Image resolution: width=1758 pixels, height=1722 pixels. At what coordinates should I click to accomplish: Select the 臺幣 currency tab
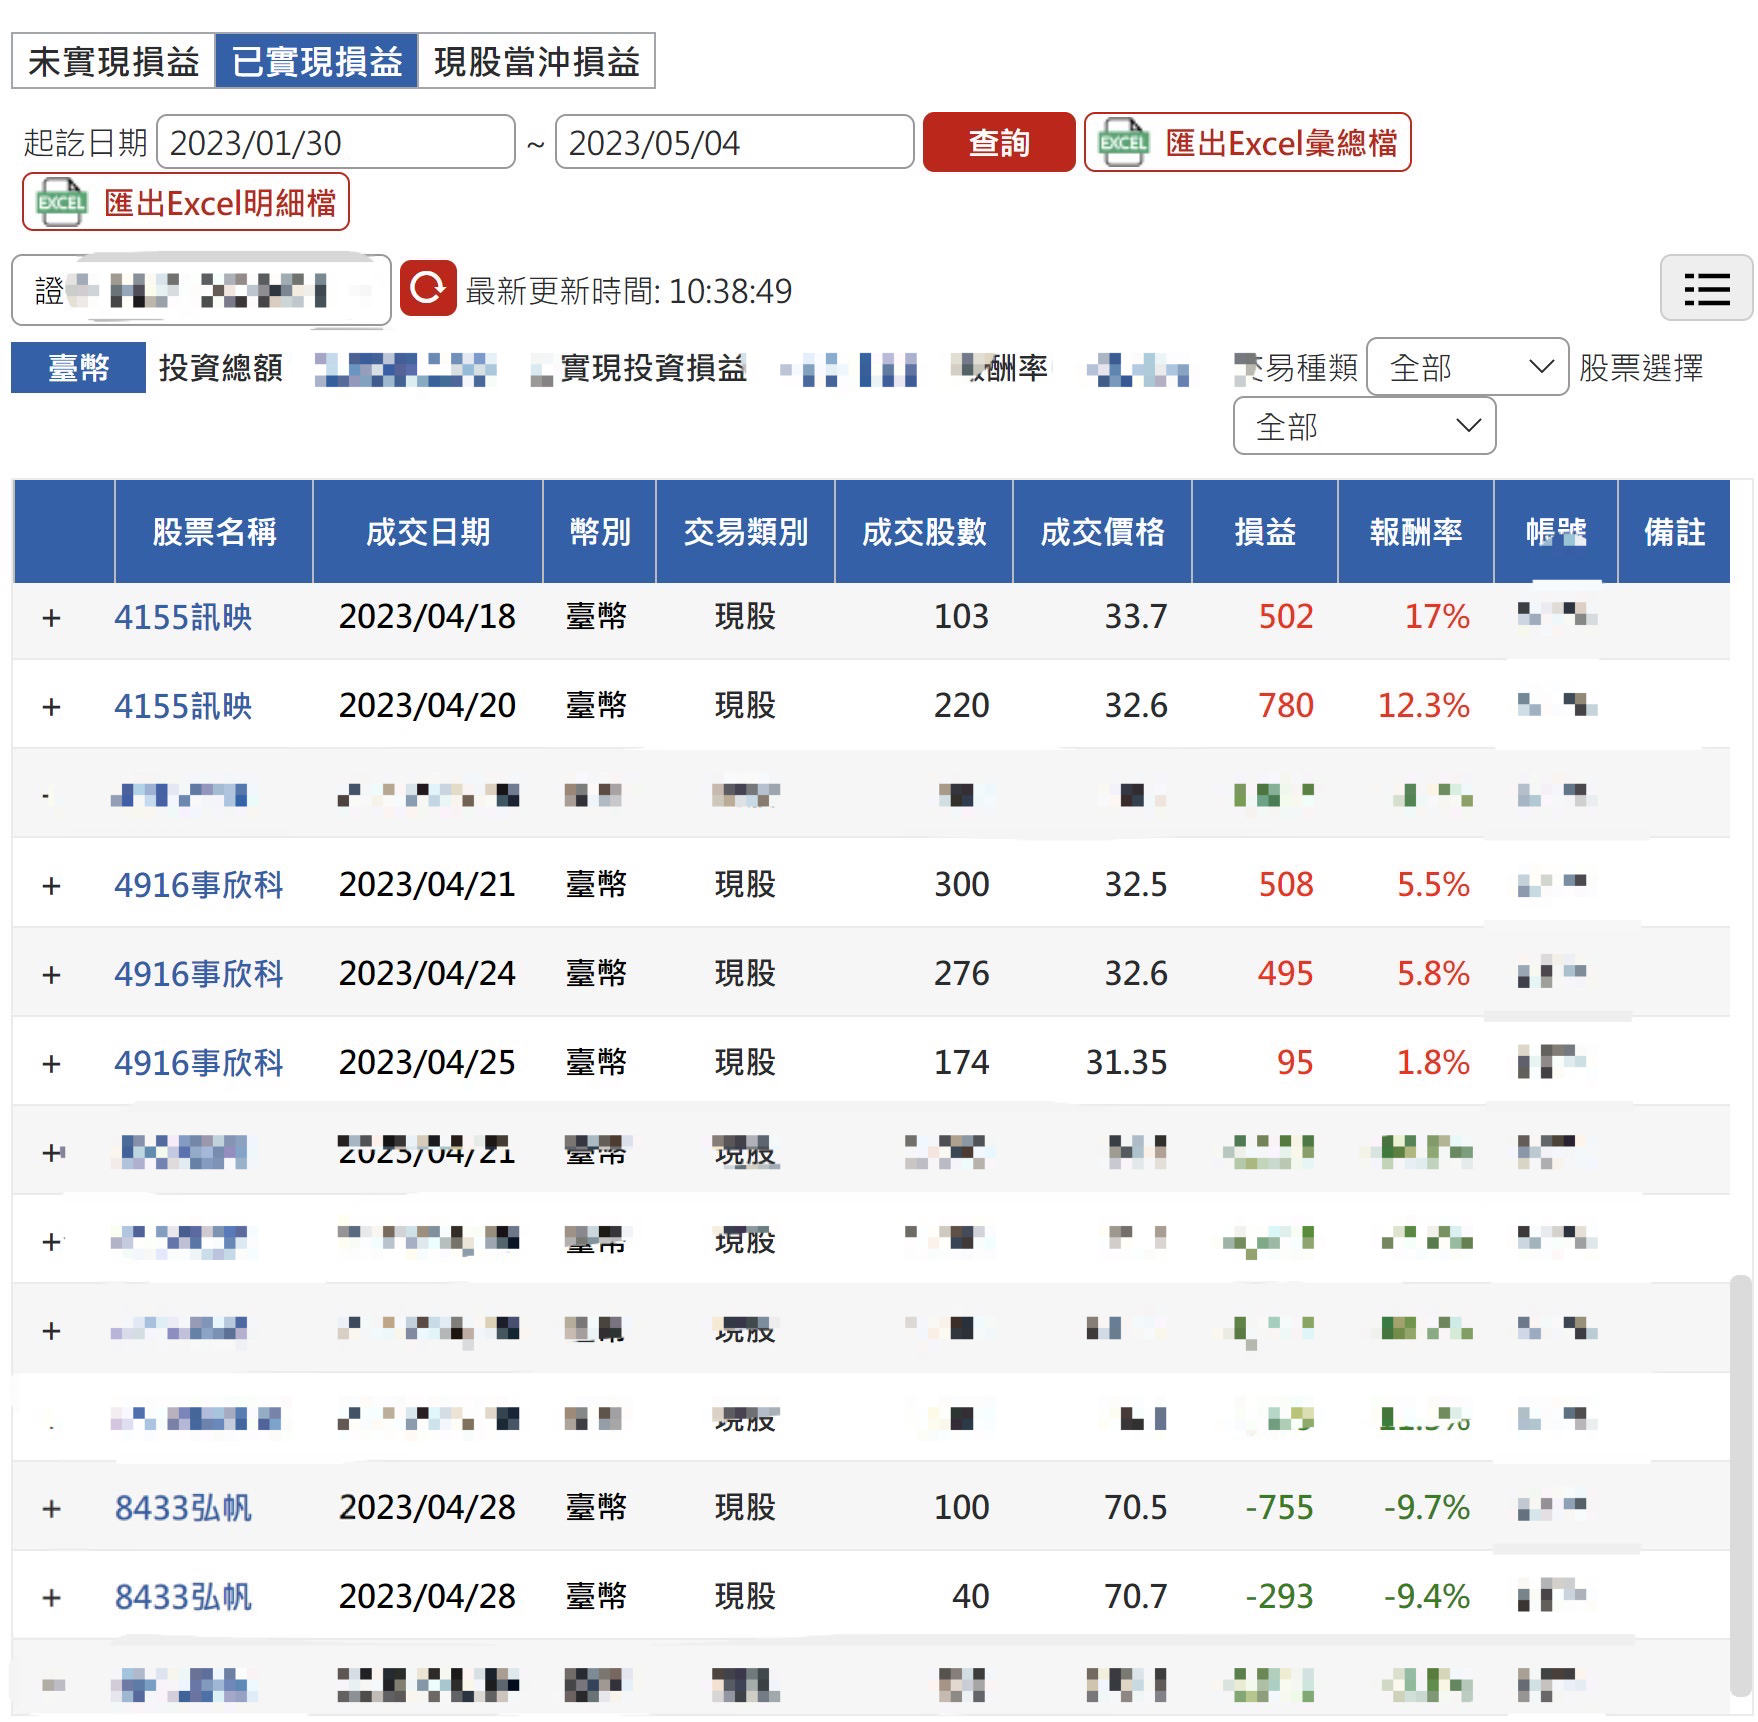(x=79, y=368)
